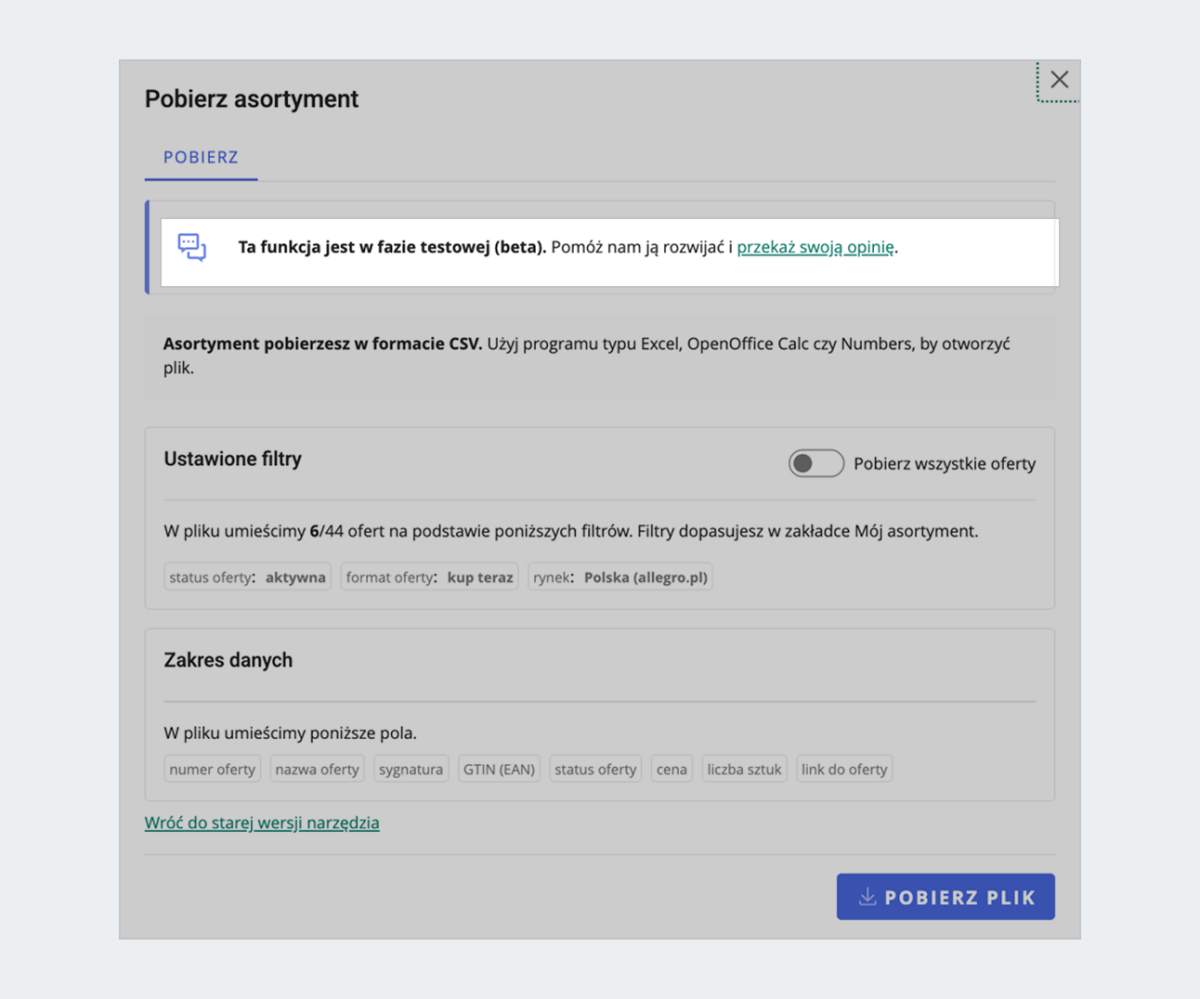The height and width of the screenshot is (999, 1200).
Task: Select the 'numer oferty' field tag
Action: pos(212,769)
